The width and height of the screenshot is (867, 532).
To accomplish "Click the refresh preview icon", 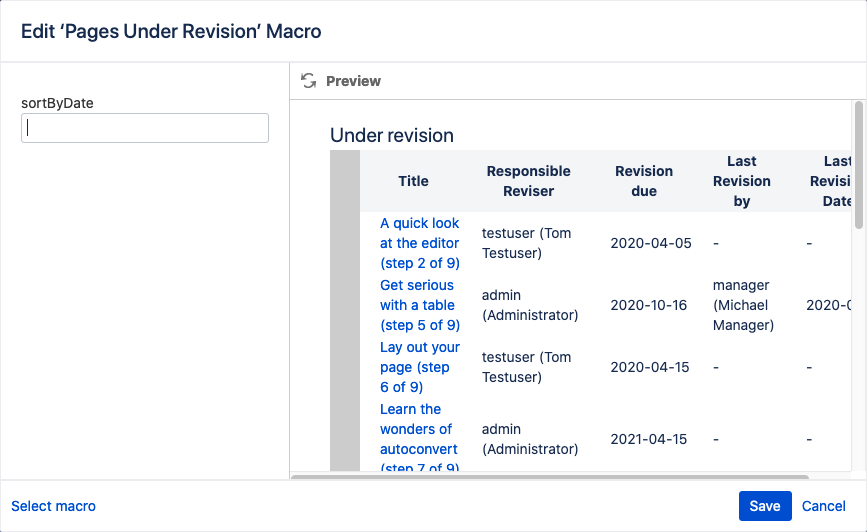I will click(x=309, y=81).
